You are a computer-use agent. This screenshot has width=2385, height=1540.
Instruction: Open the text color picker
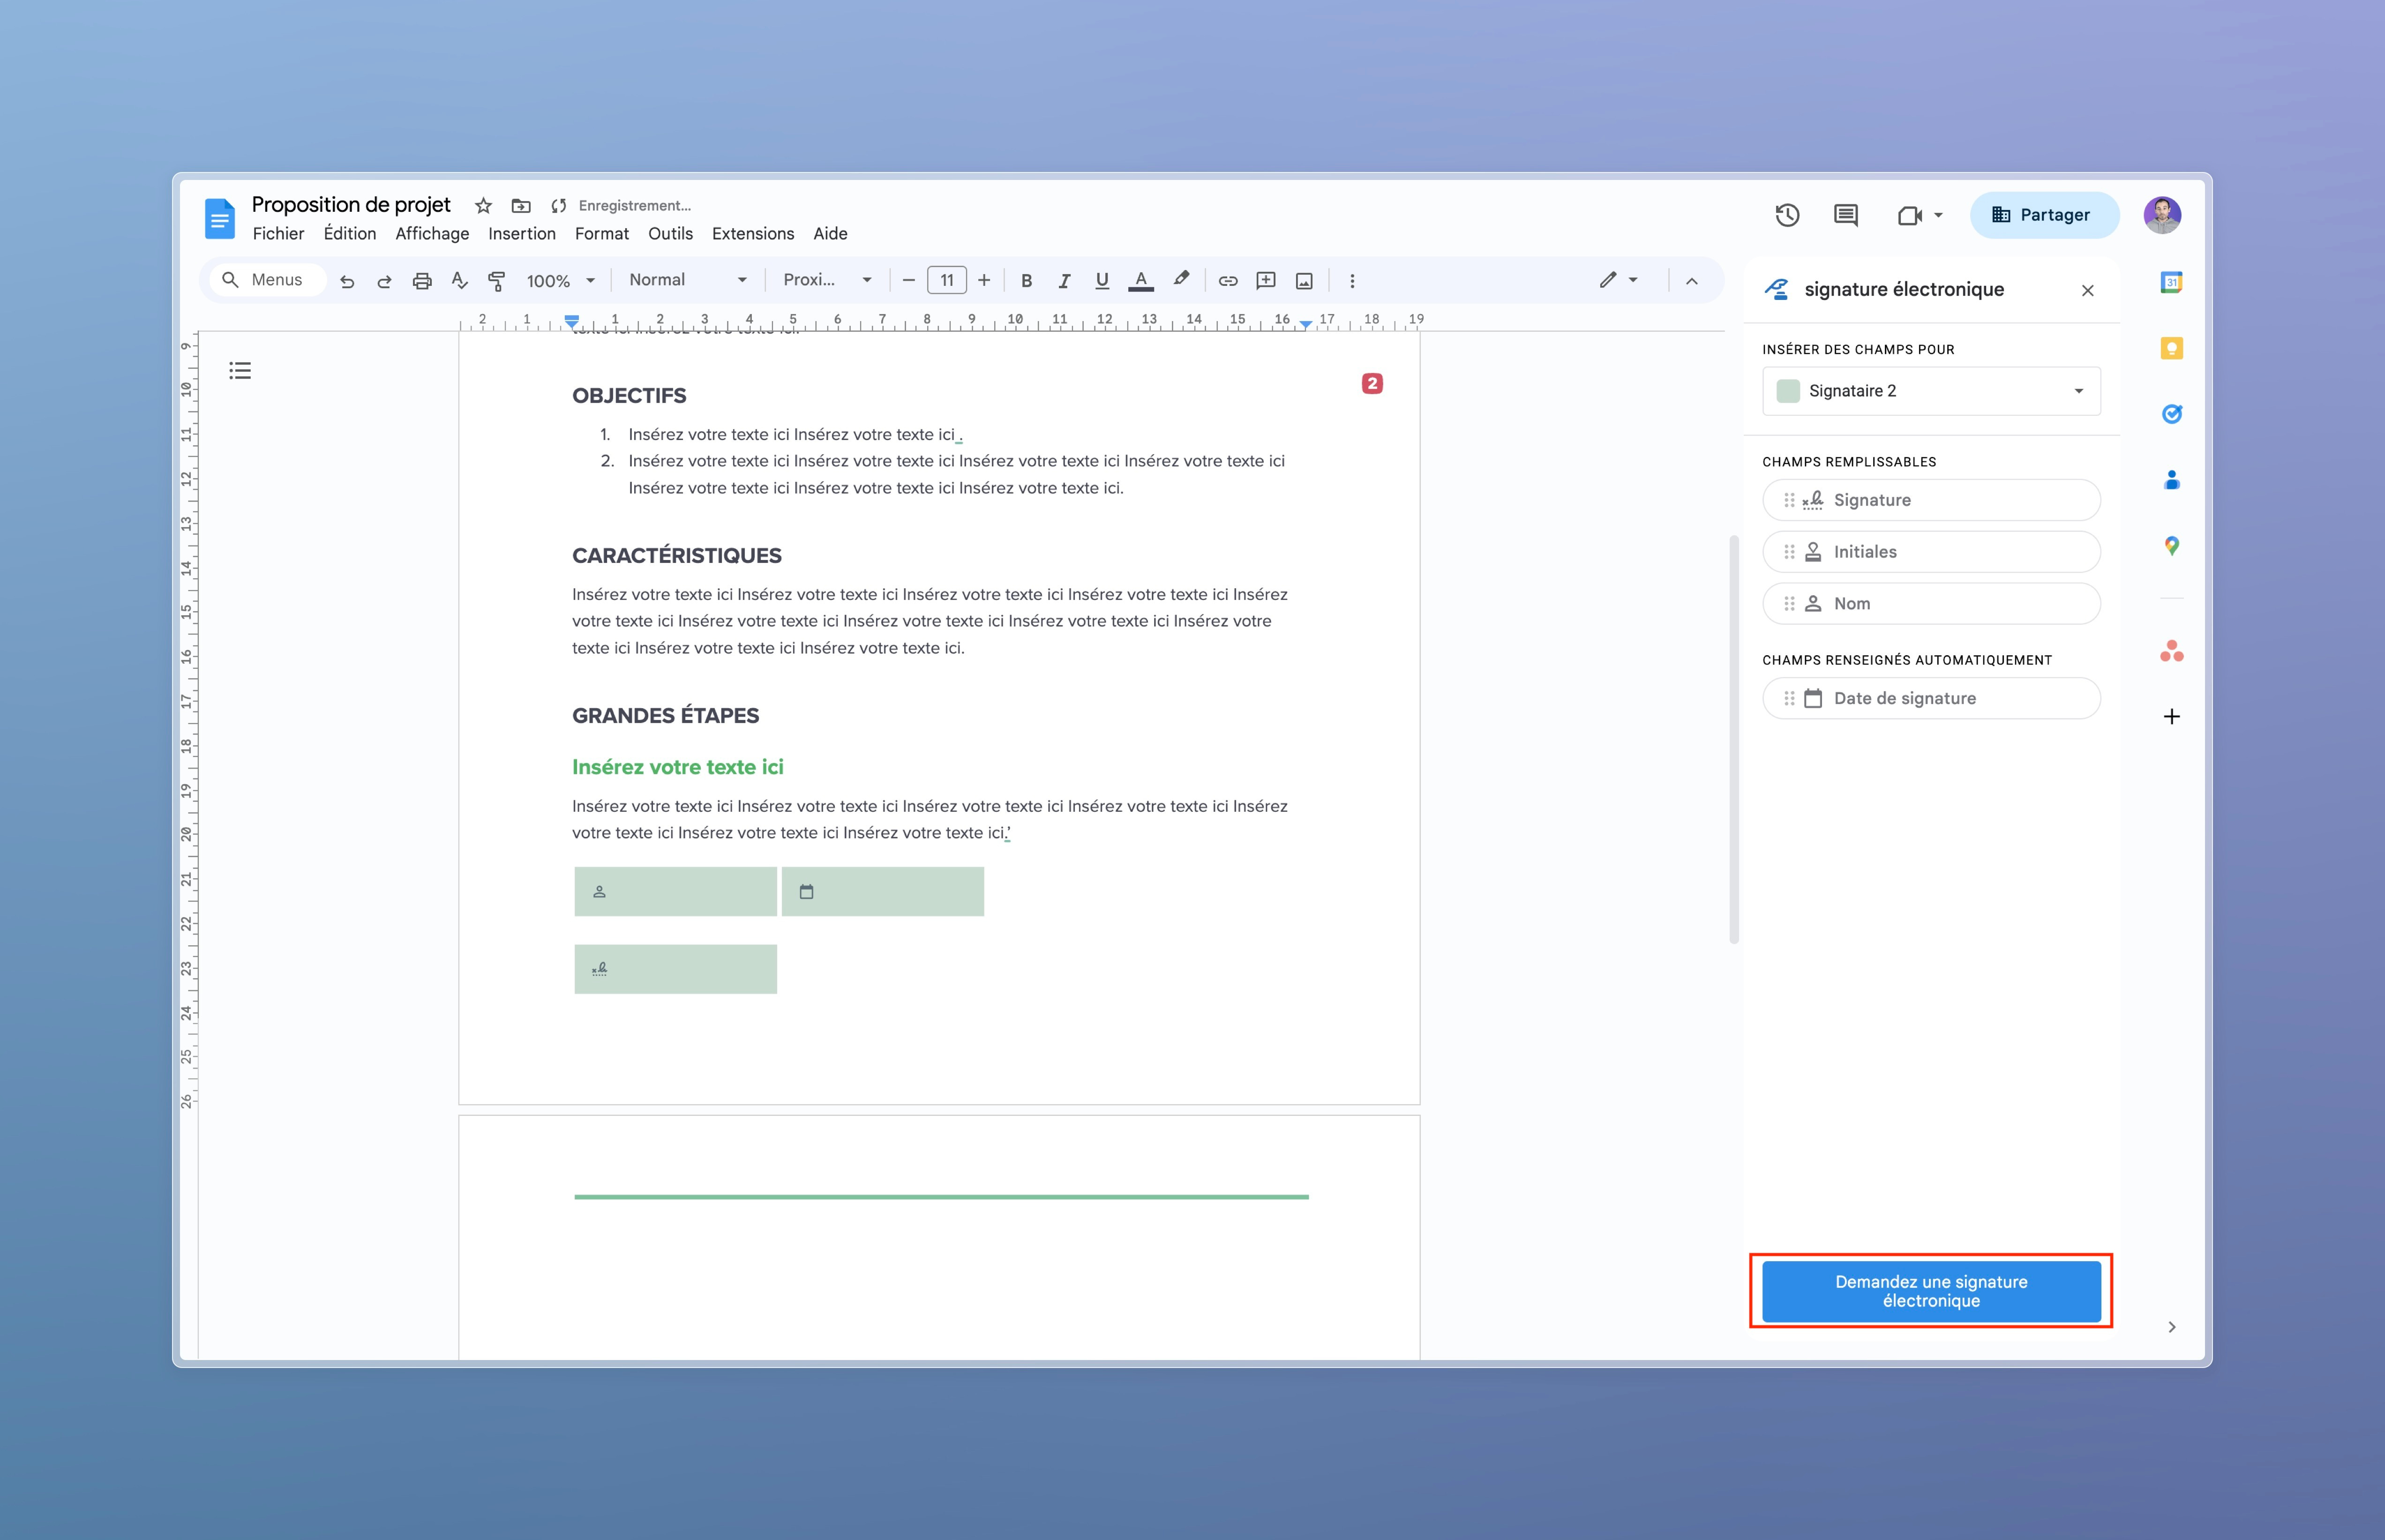1141,281
